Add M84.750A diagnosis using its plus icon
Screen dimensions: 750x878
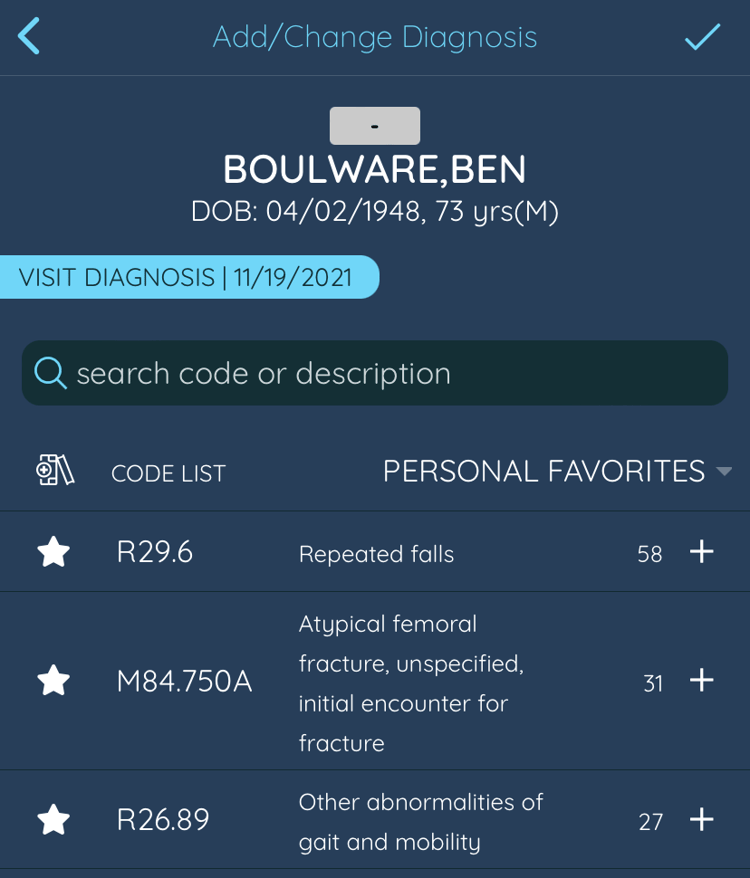click(702, 681)
